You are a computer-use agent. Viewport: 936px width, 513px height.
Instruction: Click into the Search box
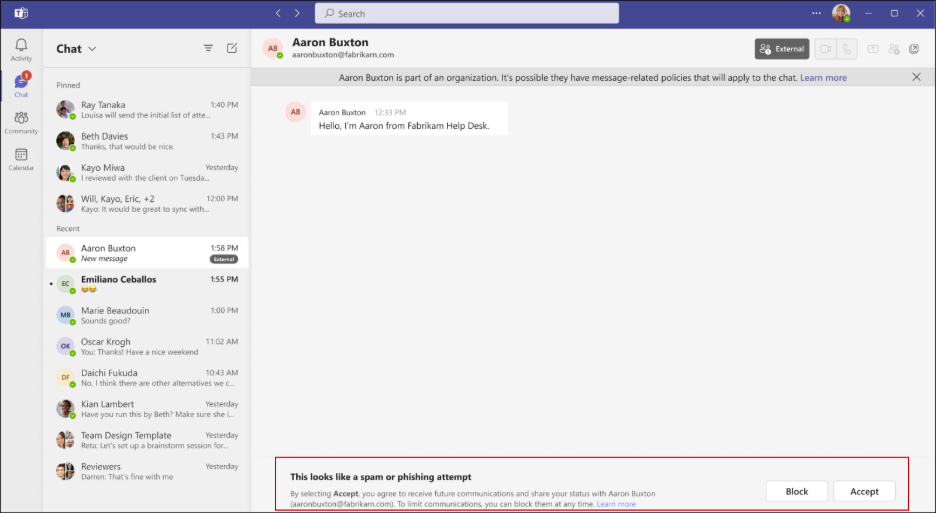[466, 13]
